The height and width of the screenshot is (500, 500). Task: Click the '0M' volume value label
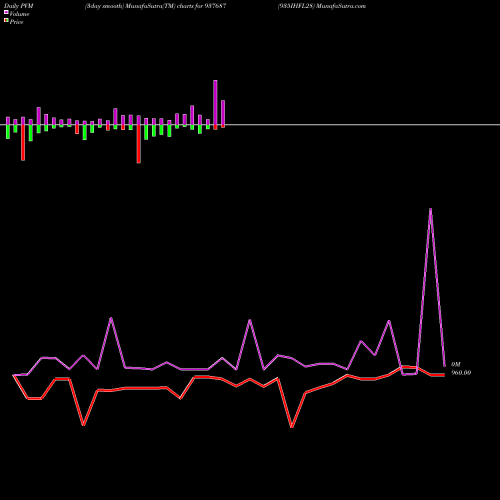(456, 365)
